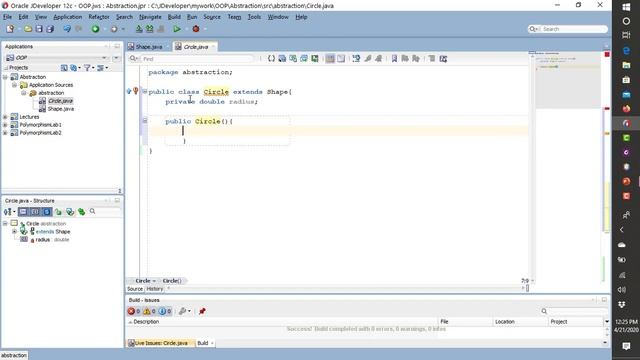Click the override marker in Circle class gutter
The height and width of the screenshot is (360, 640).
129,91
